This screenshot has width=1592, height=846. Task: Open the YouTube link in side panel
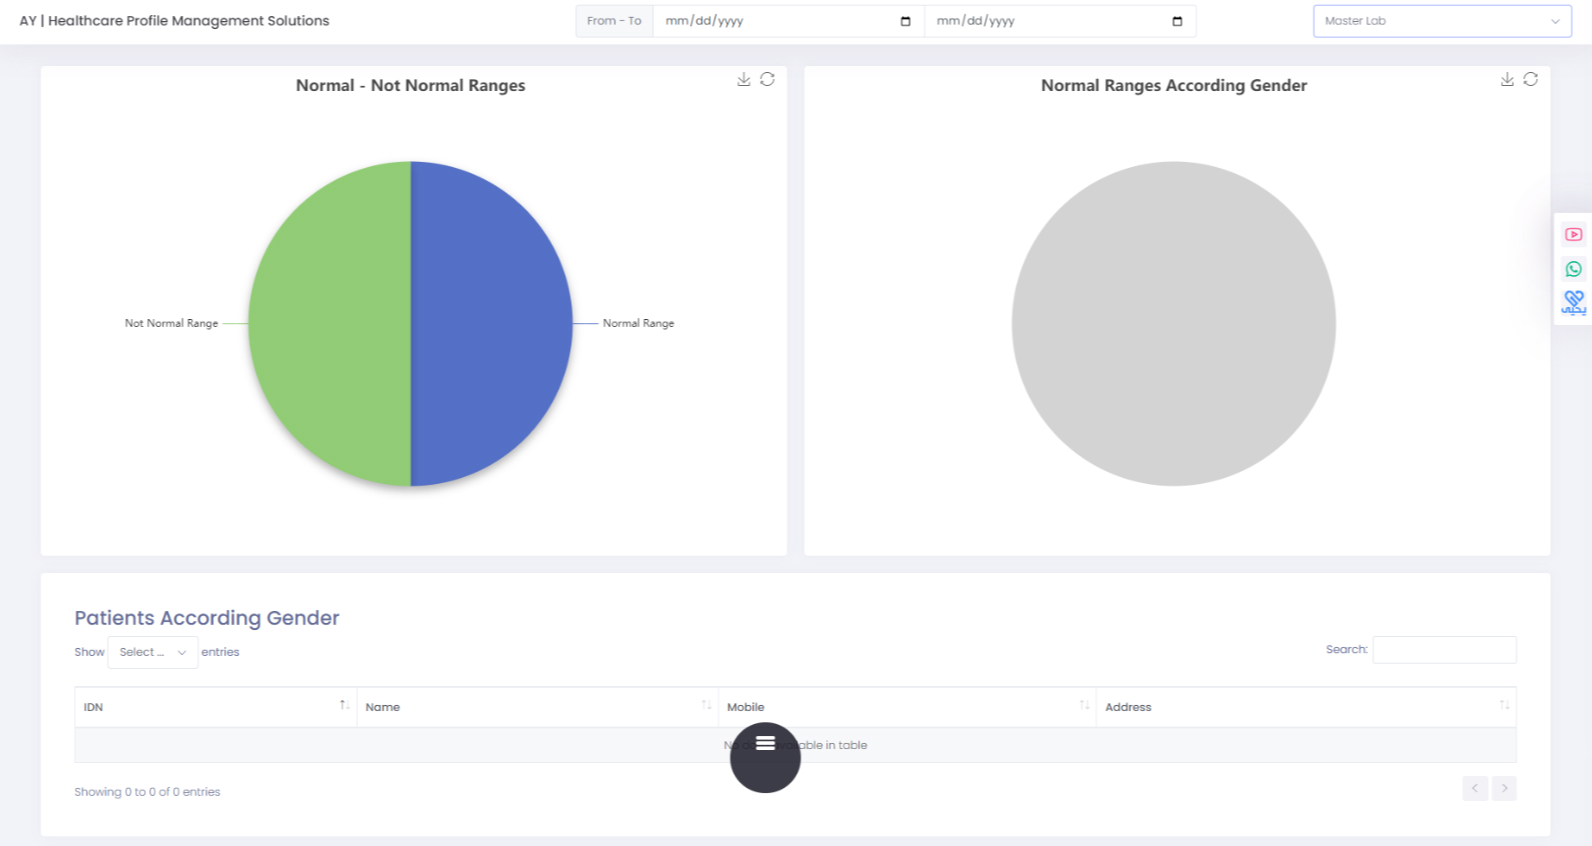[1573, 234]
